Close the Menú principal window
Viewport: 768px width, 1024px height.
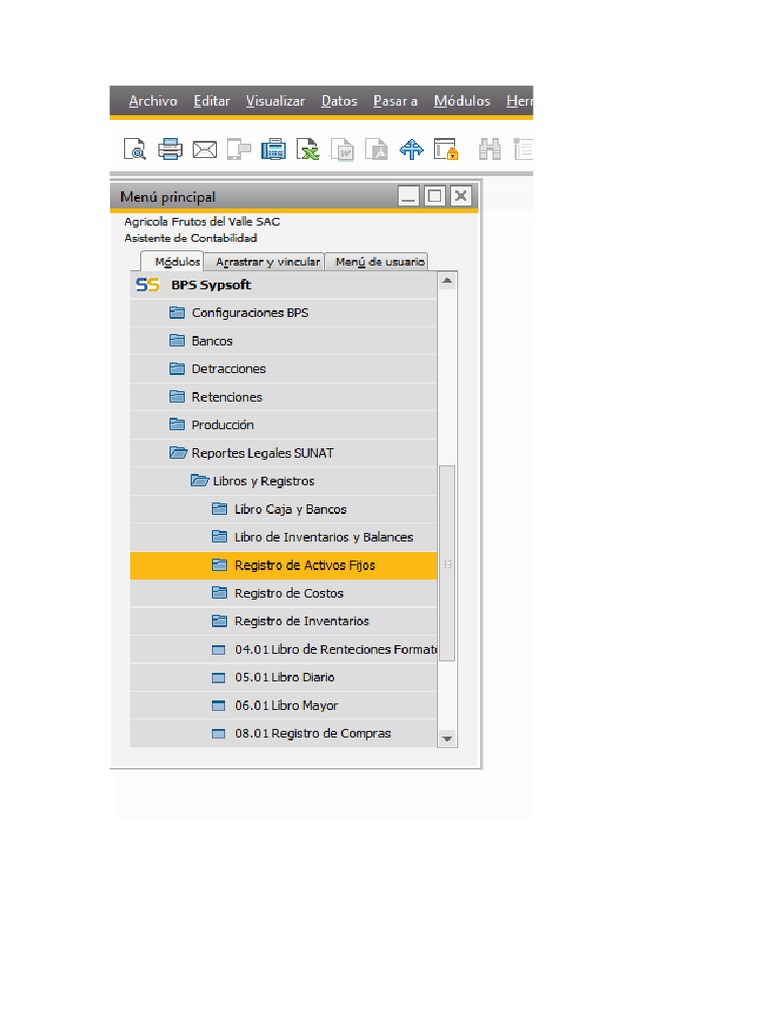click(x=460, y=196)
